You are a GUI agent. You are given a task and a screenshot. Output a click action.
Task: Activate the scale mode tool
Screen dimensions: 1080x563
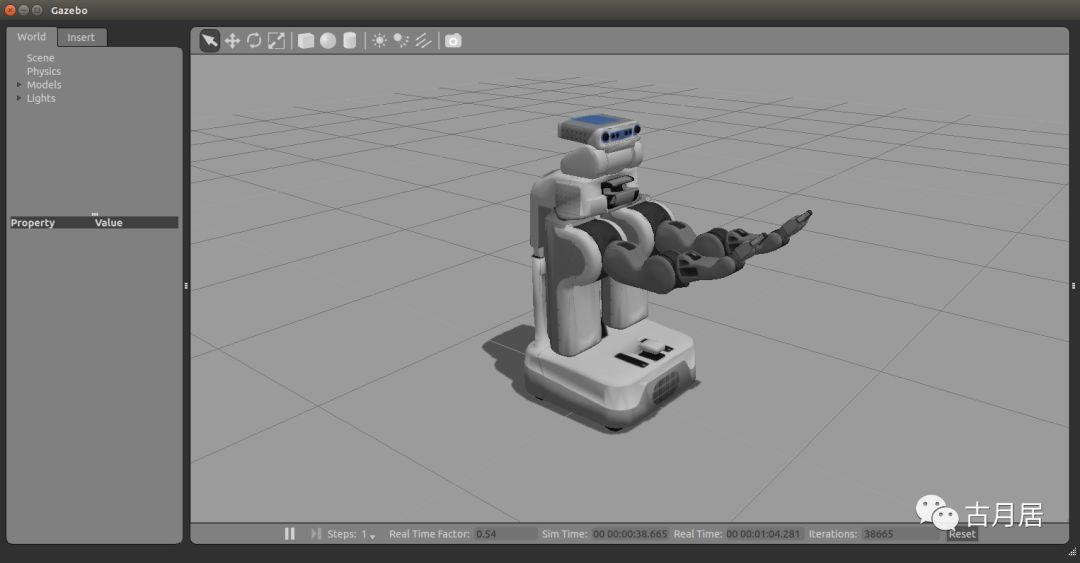click(276, 41)
